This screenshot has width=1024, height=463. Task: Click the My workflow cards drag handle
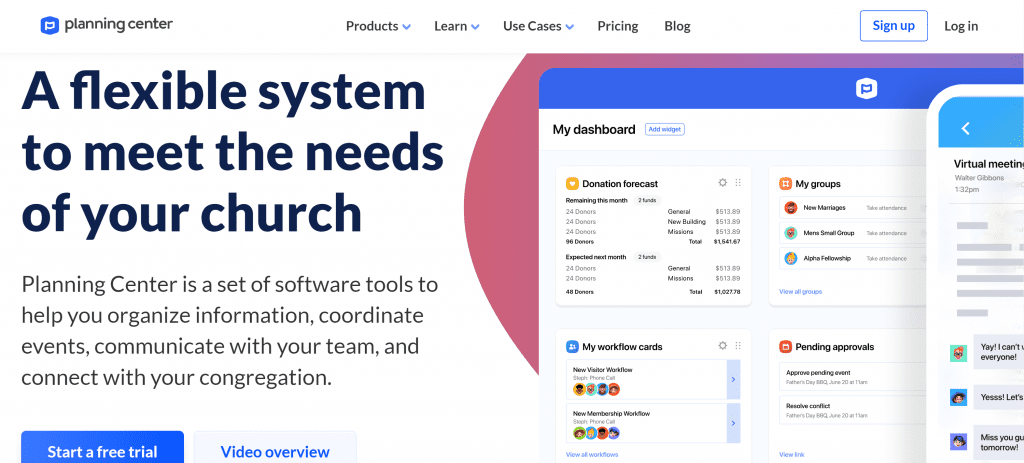point(738,346)
